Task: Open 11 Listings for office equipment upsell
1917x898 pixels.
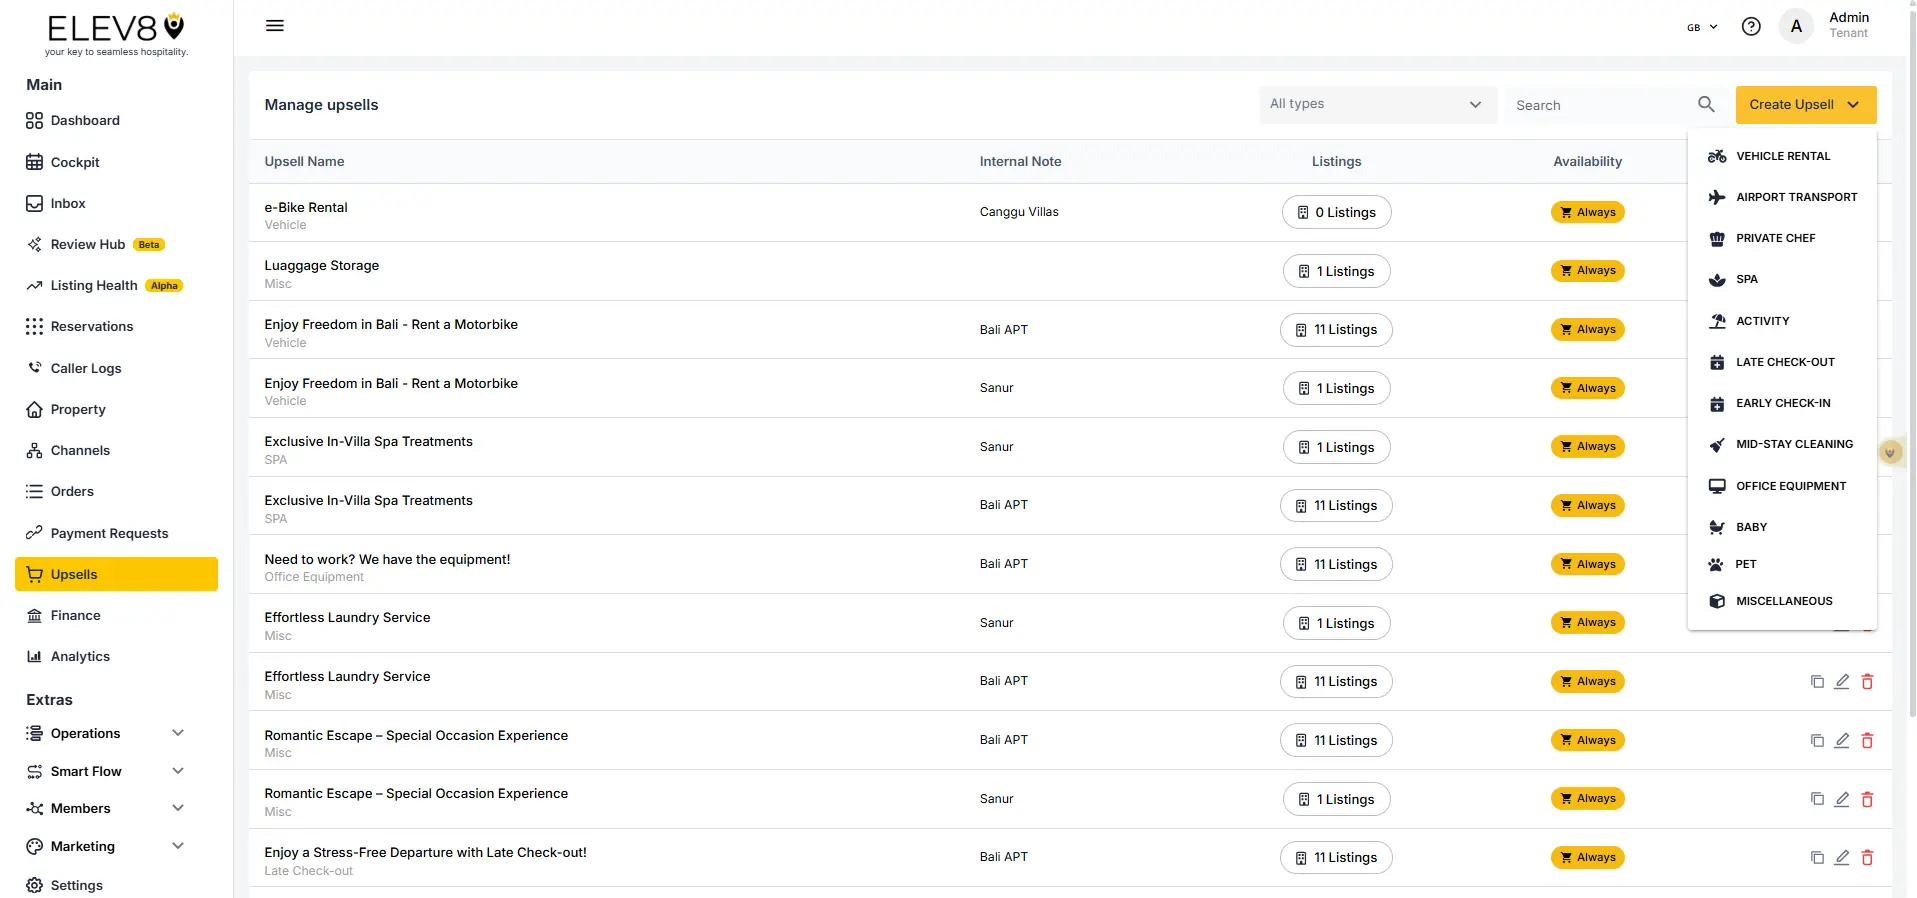Action: tap(1336, 564)
